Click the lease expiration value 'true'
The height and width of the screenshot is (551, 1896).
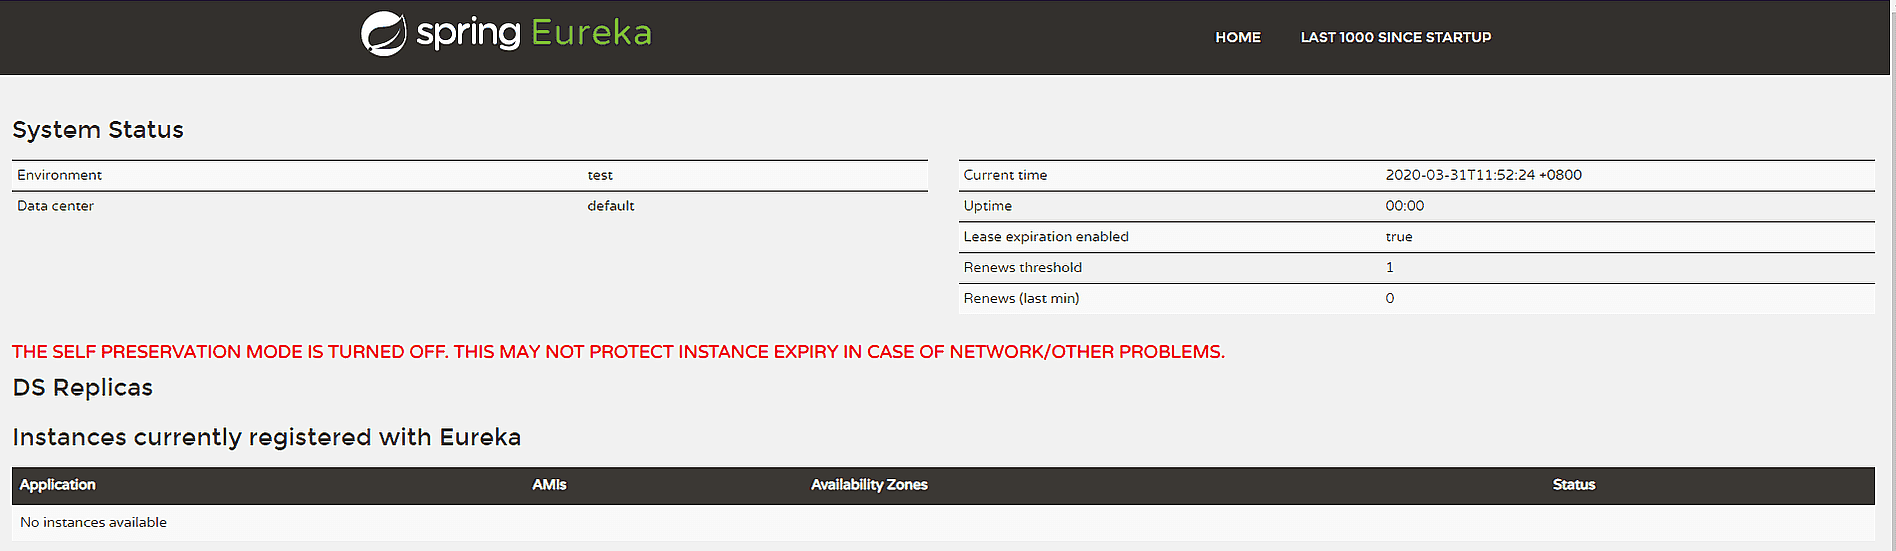tap(1398, 237)
